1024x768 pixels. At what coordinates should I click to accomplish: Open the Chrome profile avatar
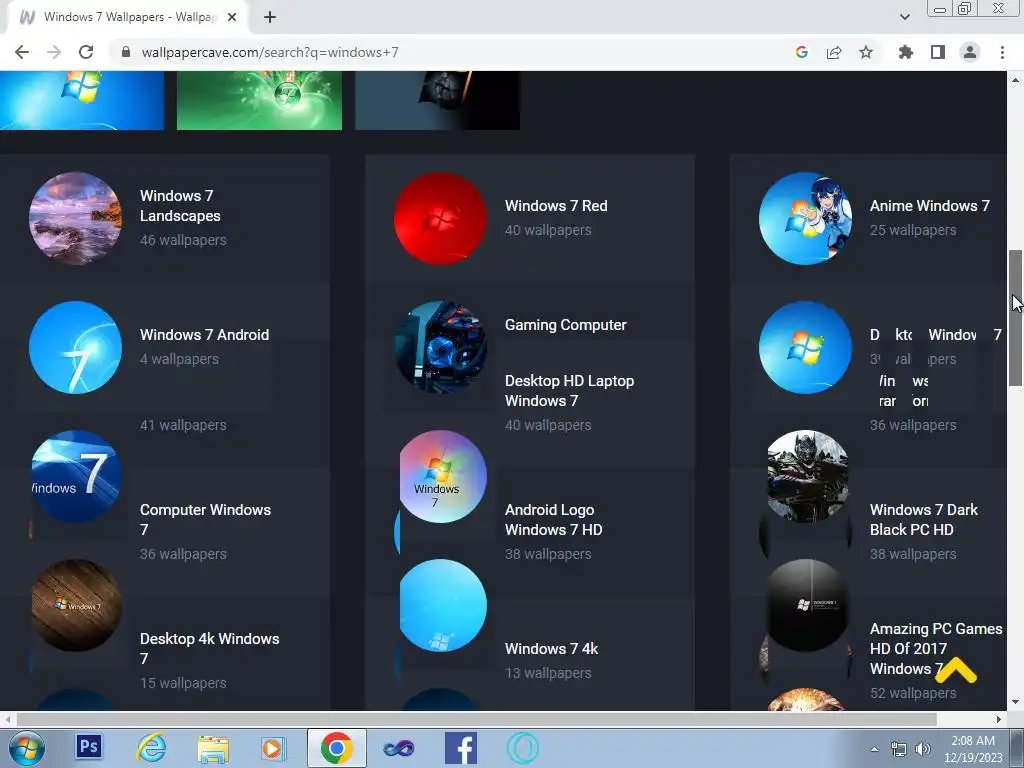click(x=970, y=52)
